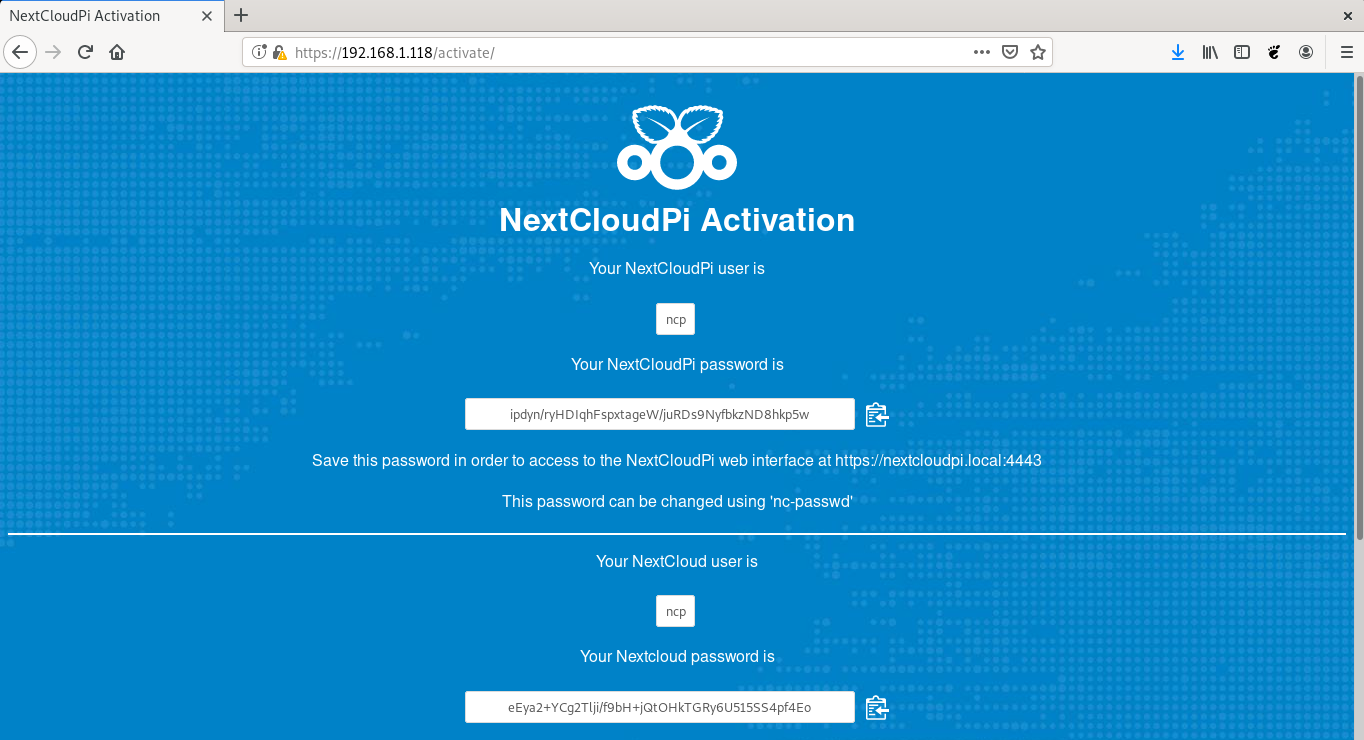Screen dimensions: 1364x740
Task: Open page actions three-dot menu
Action: [x=982, y=52]
